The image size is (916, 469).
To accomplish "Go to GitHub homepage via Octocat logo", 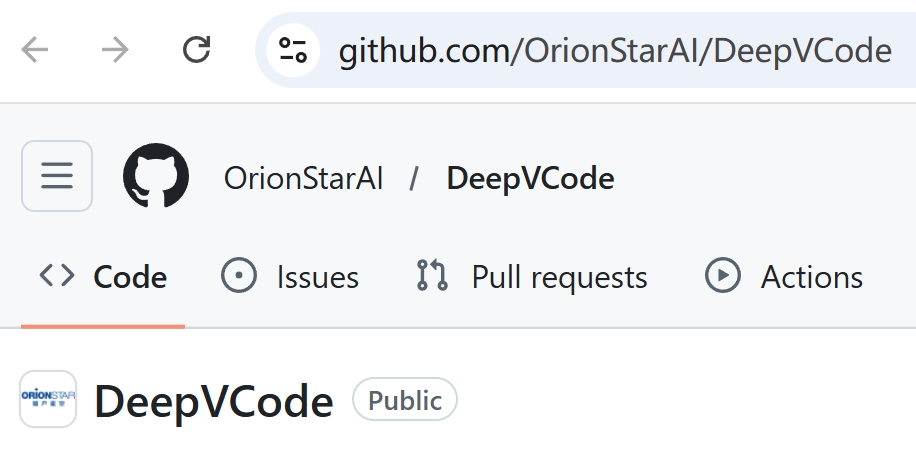I will click(x=156, y=176).
